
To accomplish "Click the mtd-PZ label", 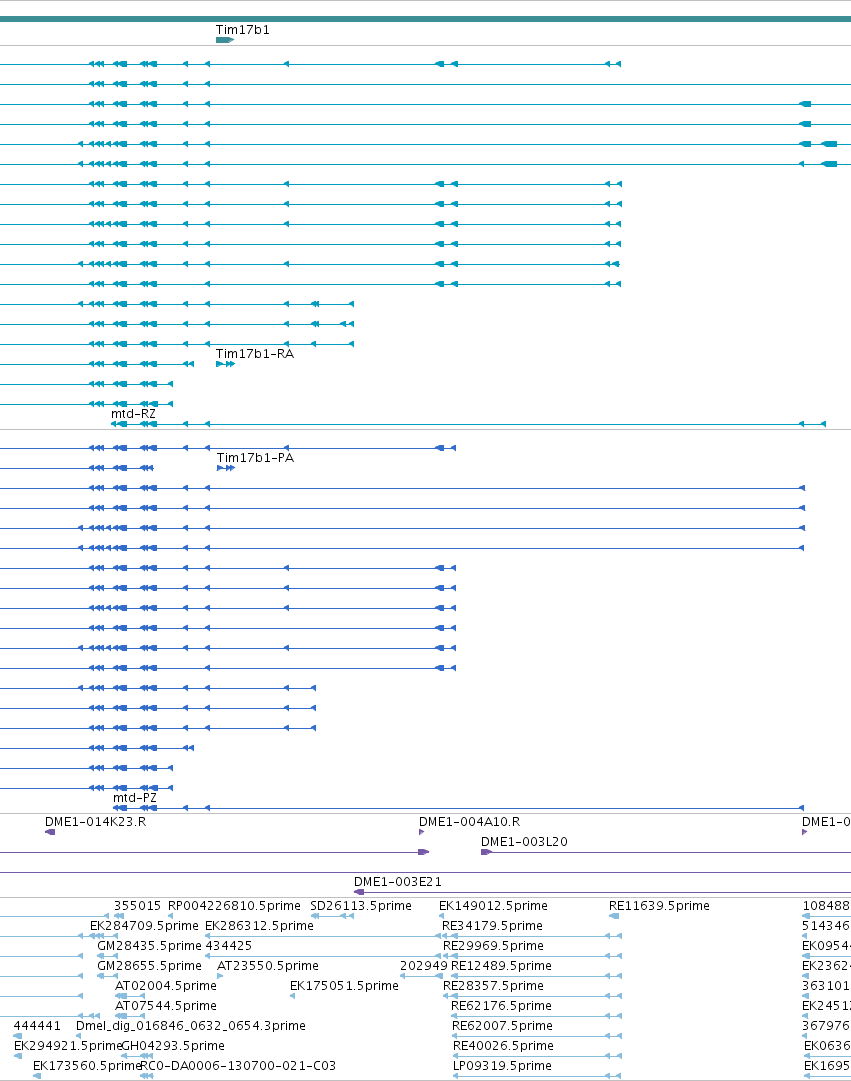I will click(x=134, y=798).
